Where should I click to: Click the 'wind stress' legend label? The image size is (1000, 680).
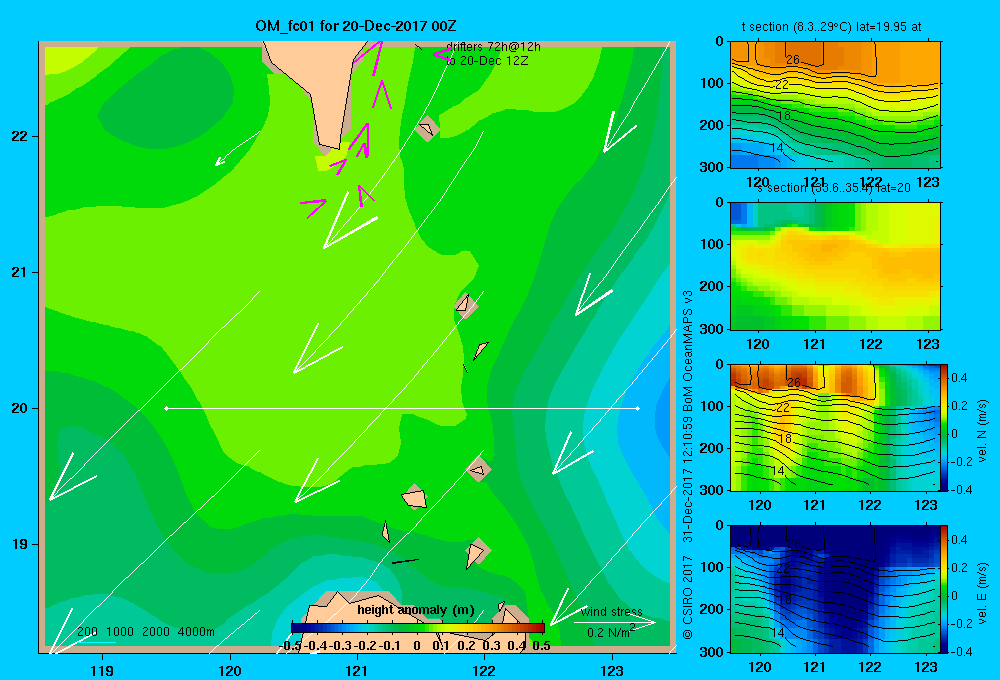click(x=612, y=611)
